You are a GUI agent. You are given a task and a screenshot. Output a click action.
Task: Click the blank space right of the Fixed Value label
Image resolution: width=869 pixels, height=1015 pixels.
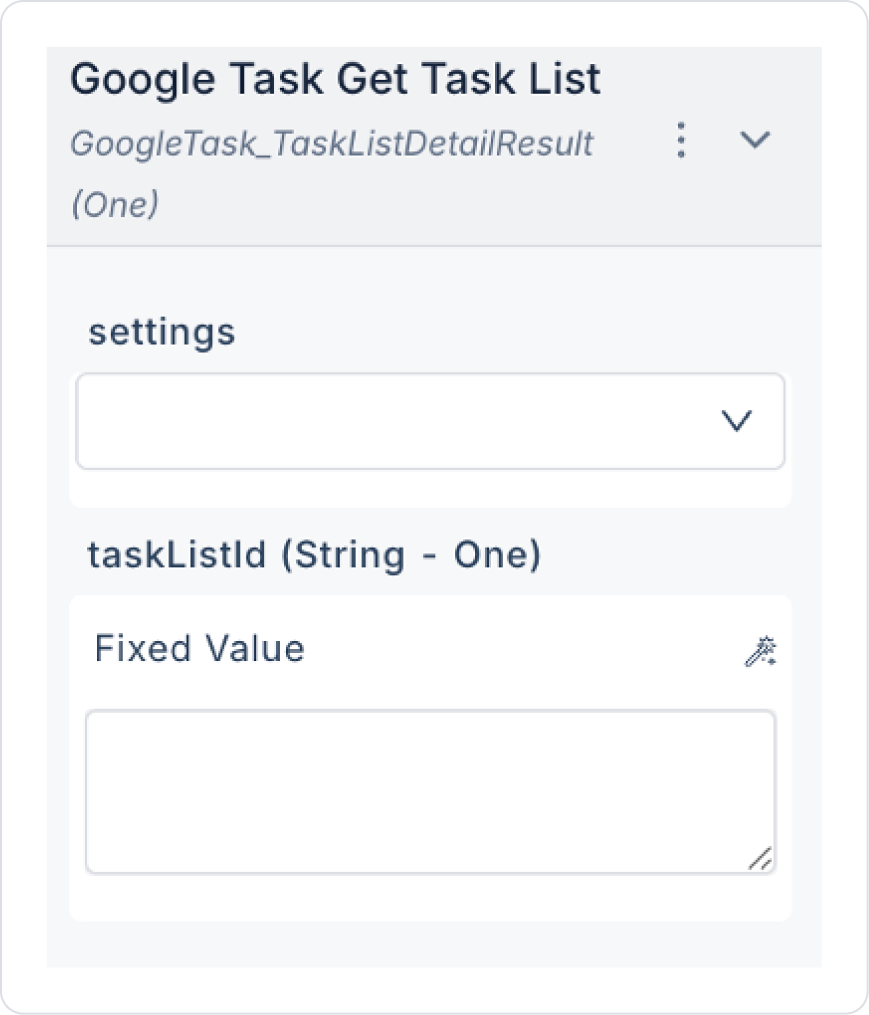[x=520, y=650]
